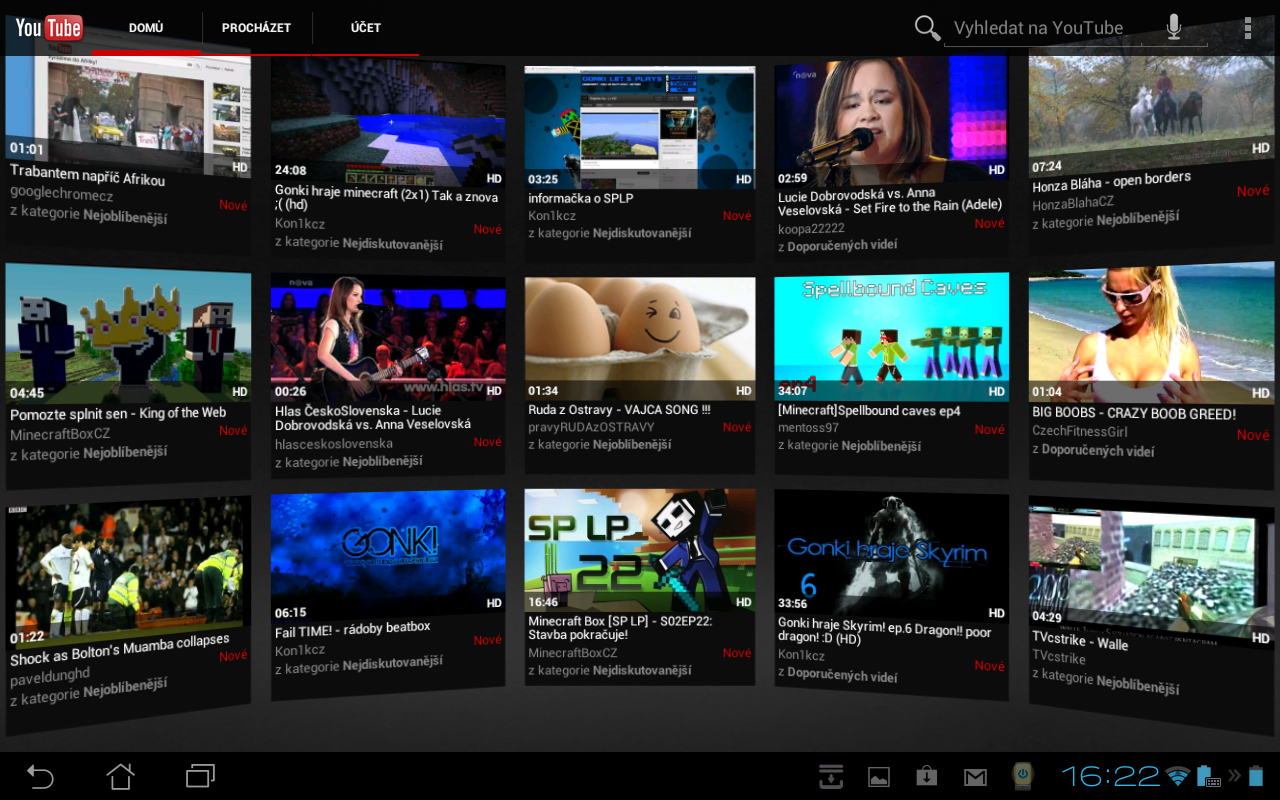Screen dimensions: 1280x800
Task: Click the home button in the navigation bar
Action: 120,776
